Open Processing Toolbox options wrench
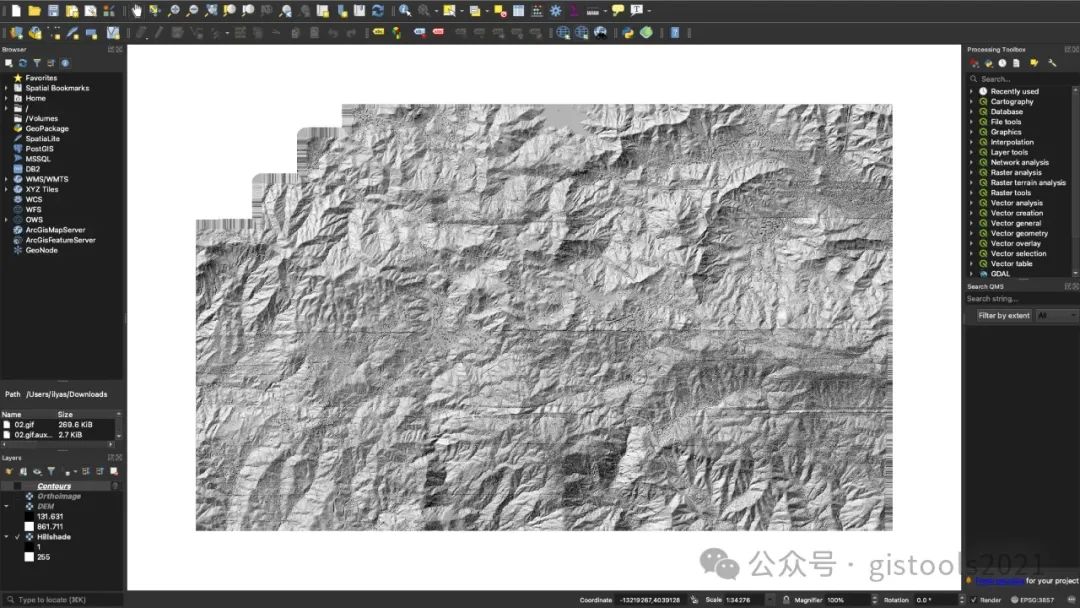 (x=1052, y=63)
